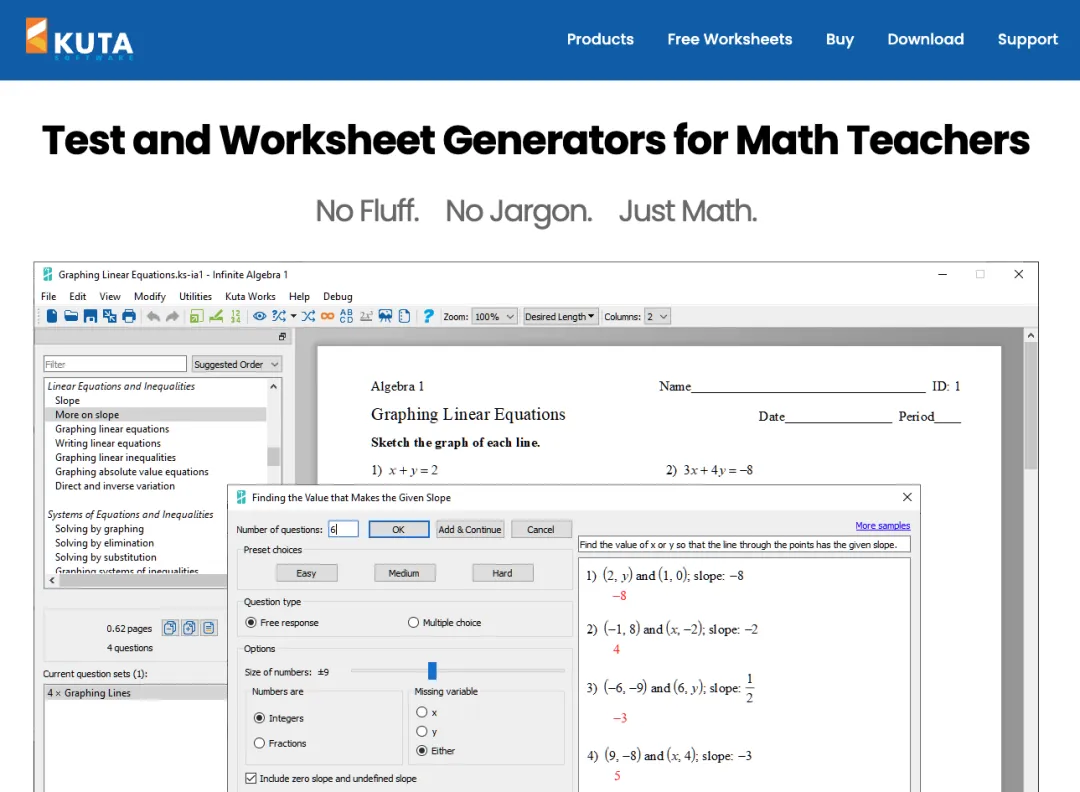This screenshot has width=1080, height=792.
Task: Open the Columns dropdown
Action: [657, 317]
